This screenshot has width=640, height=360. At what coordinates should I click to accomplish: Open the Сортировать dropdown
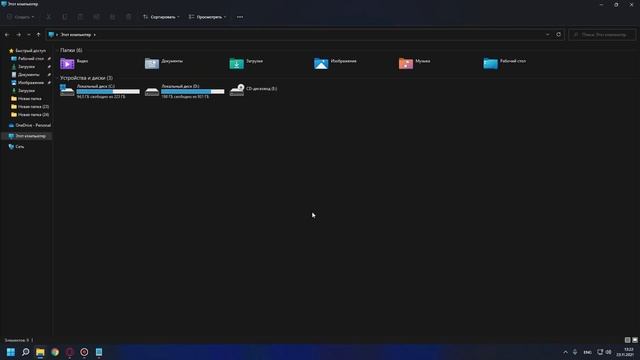click(x=161, y=17)
